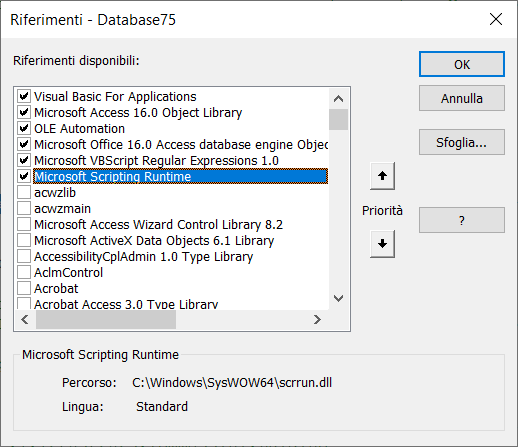Click the list's scroll up arrow

point(338,99)
